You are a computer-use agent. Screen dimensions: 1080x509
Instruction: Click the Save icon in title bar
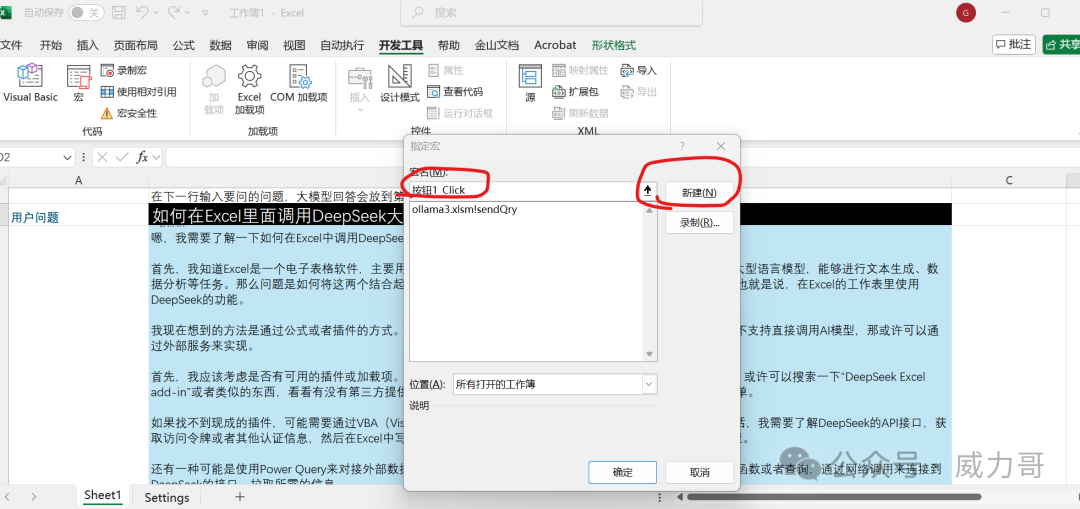coord(118,12)
